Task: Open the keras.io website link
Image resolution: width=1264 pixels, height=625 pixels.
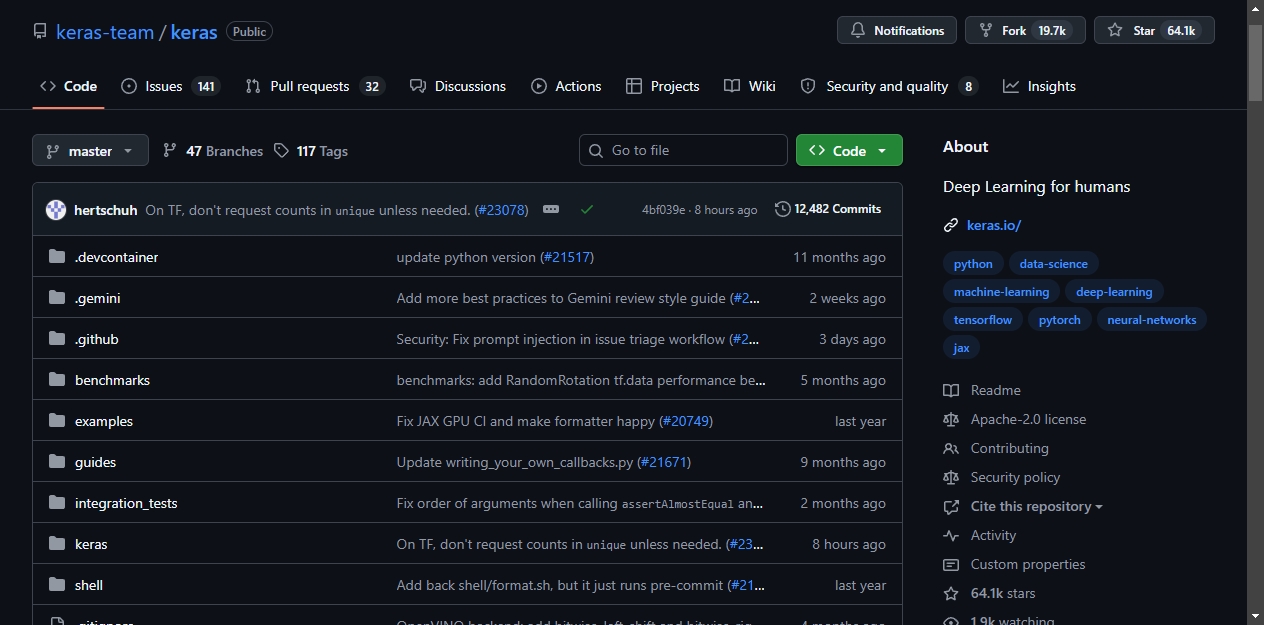Action: (994, 225)
